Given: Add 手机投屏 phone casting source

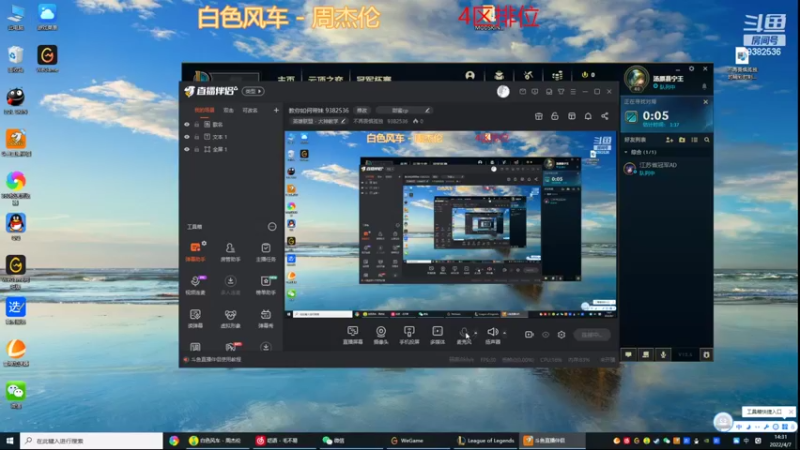Looking at the screenshot, I should (409, 335).
